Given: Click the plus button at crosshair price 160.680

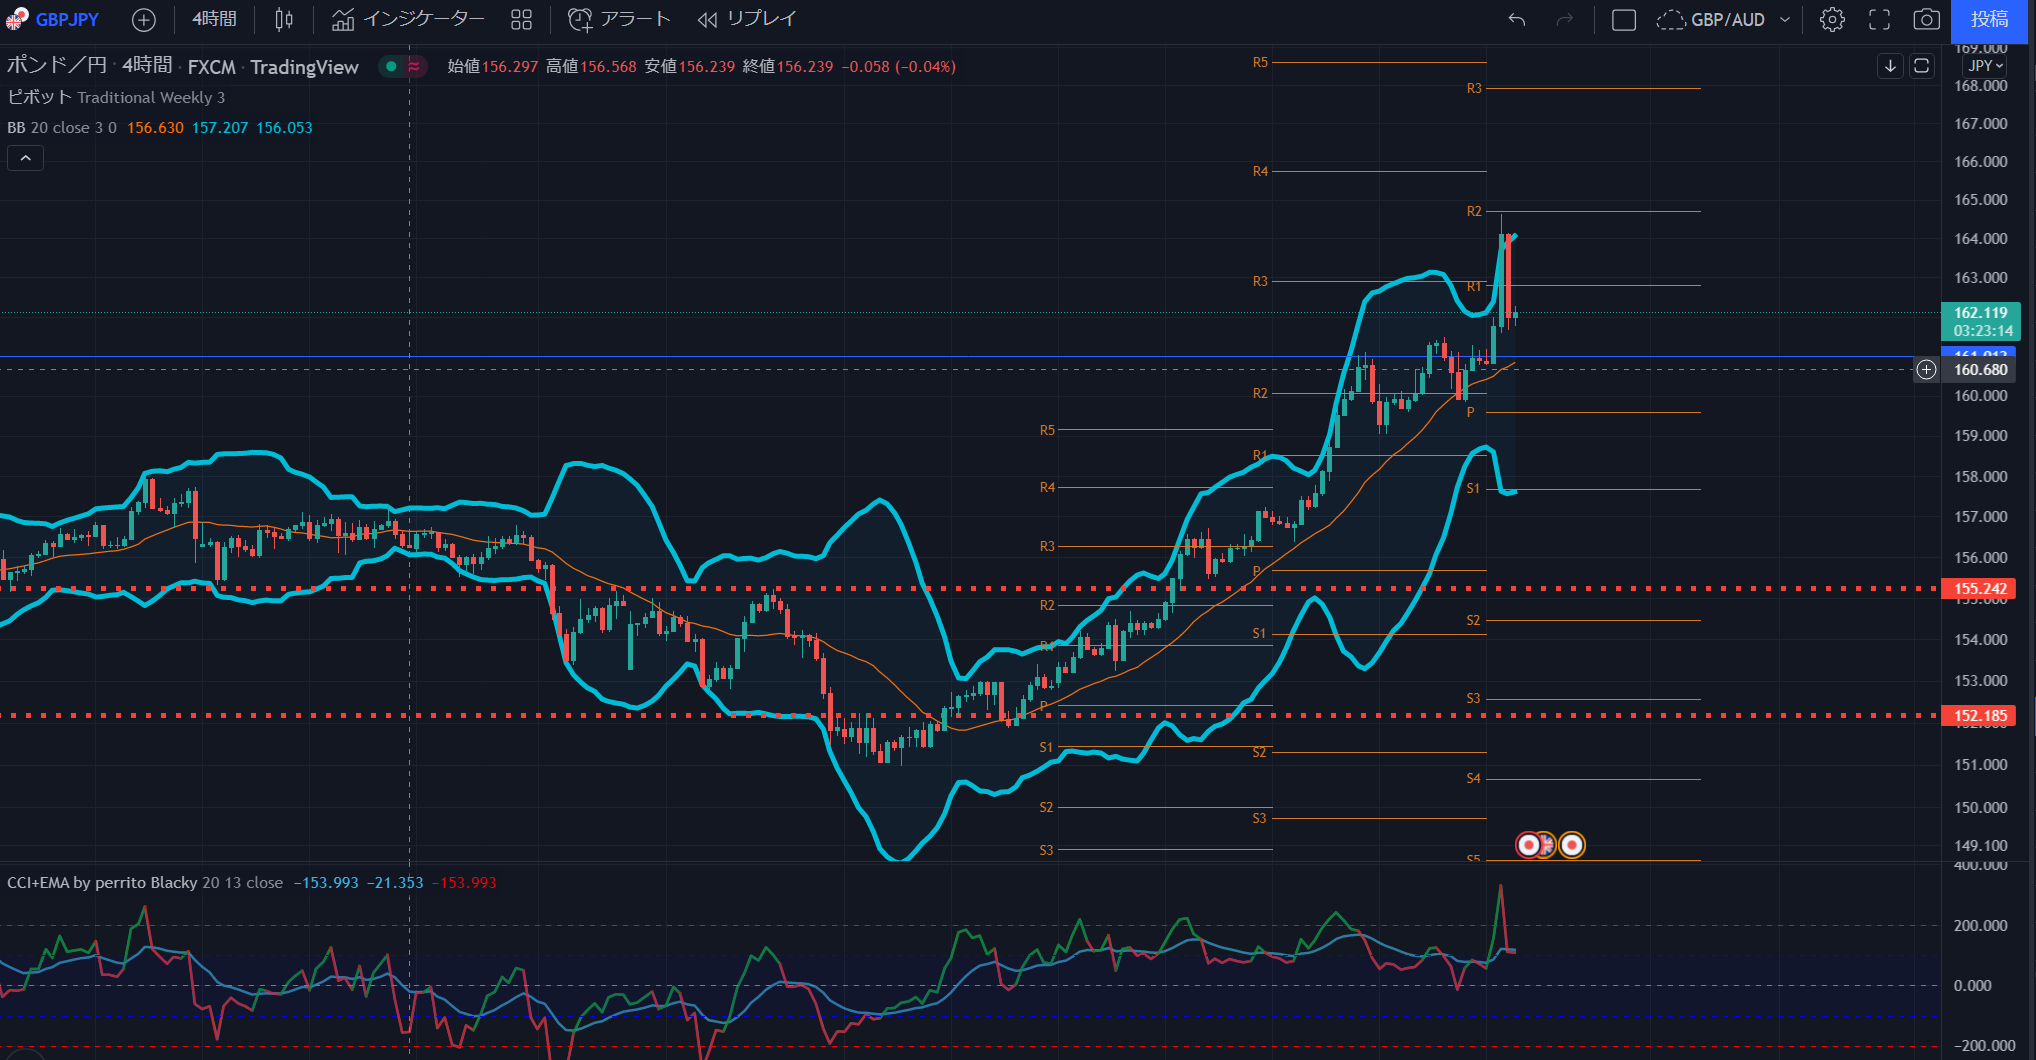Looking at the screenshot, I should point(1926,370).
